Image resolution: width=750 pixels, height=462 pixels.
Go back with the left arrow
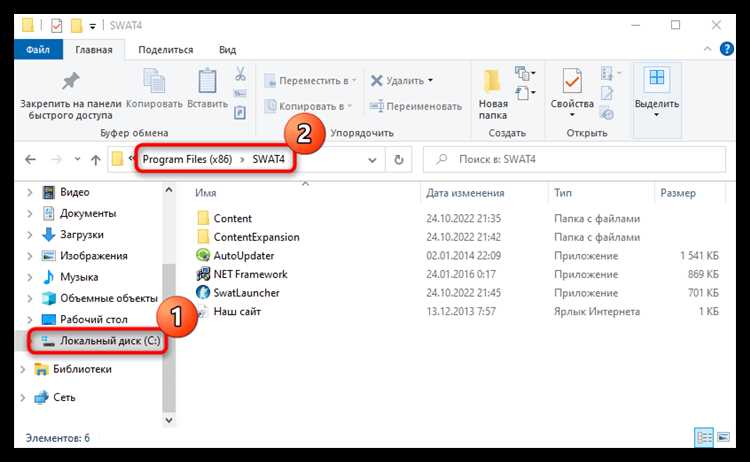tap(30, 159)
